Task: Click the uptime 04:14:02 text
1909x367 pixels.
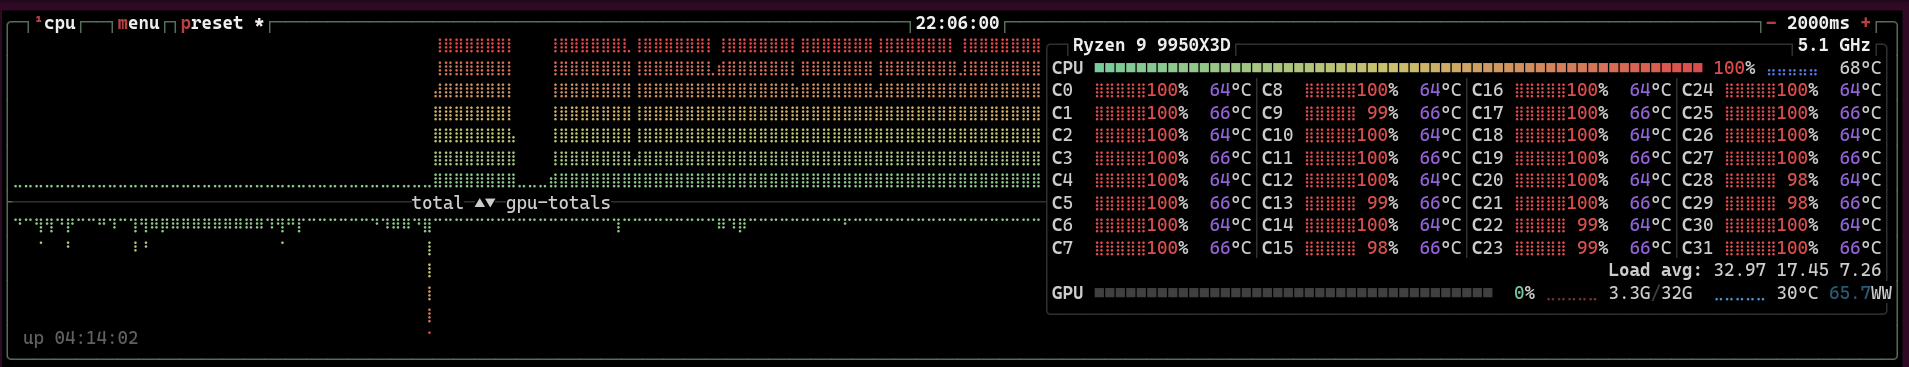Action: pos(80,338)
